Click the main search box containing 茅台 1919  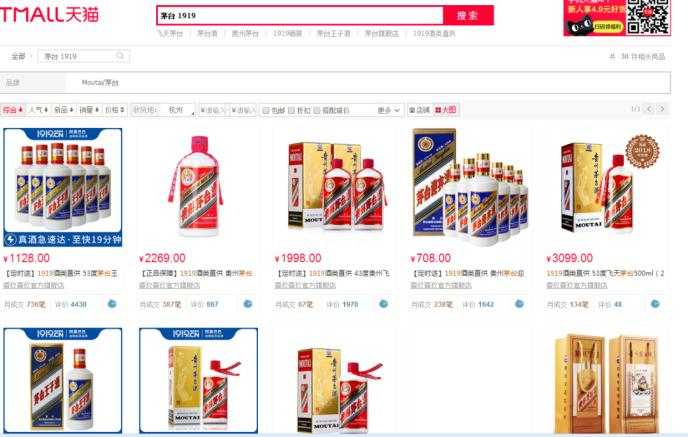300,15
